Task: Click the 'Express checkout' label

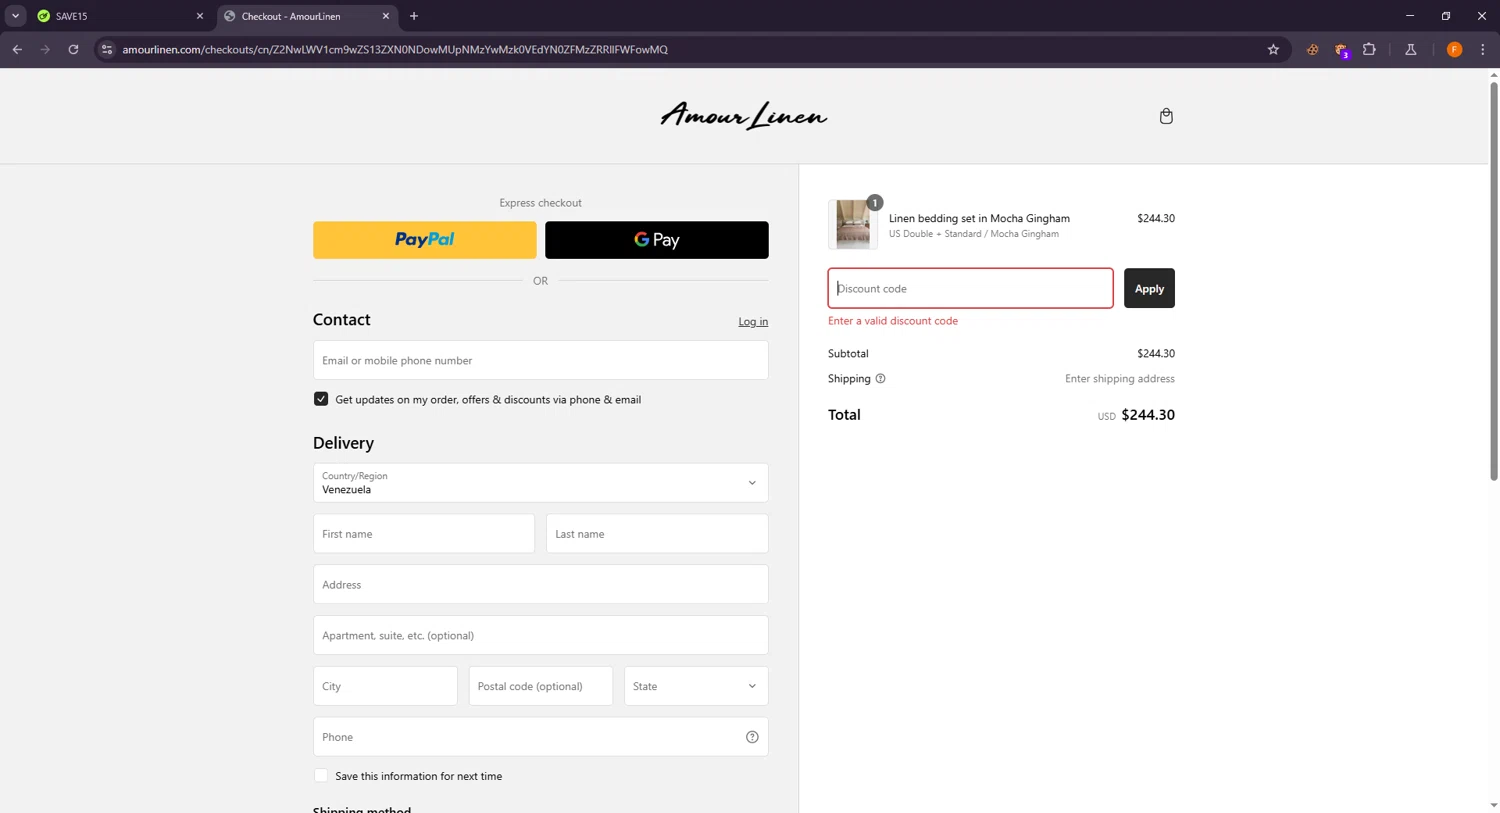Action: (540, 203)
